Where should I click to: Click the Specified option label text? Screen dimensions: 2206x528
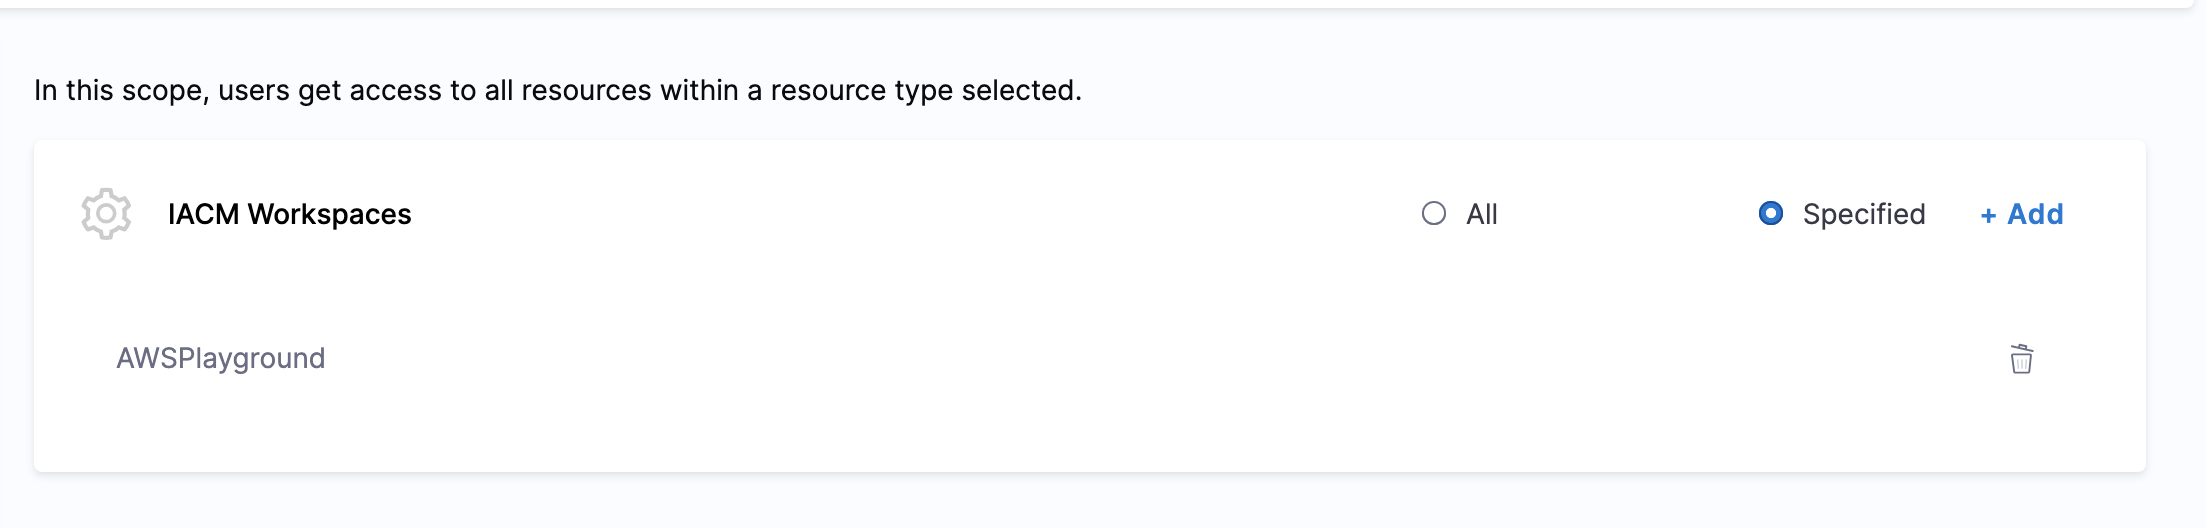tap(1864, 214)
